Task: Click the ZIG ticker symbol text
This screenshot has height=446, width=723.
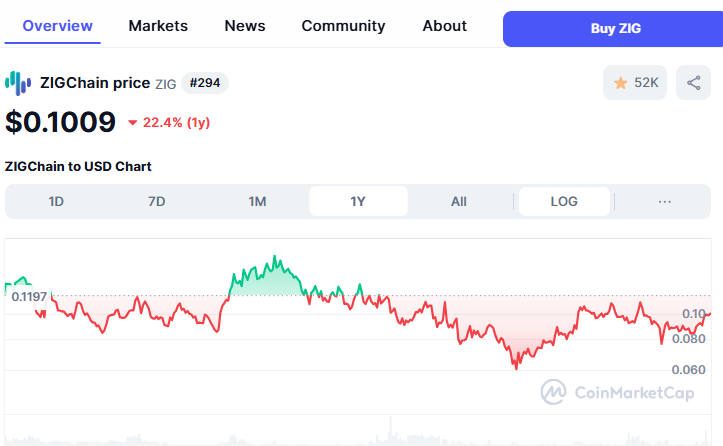Action: pos(166,84)
